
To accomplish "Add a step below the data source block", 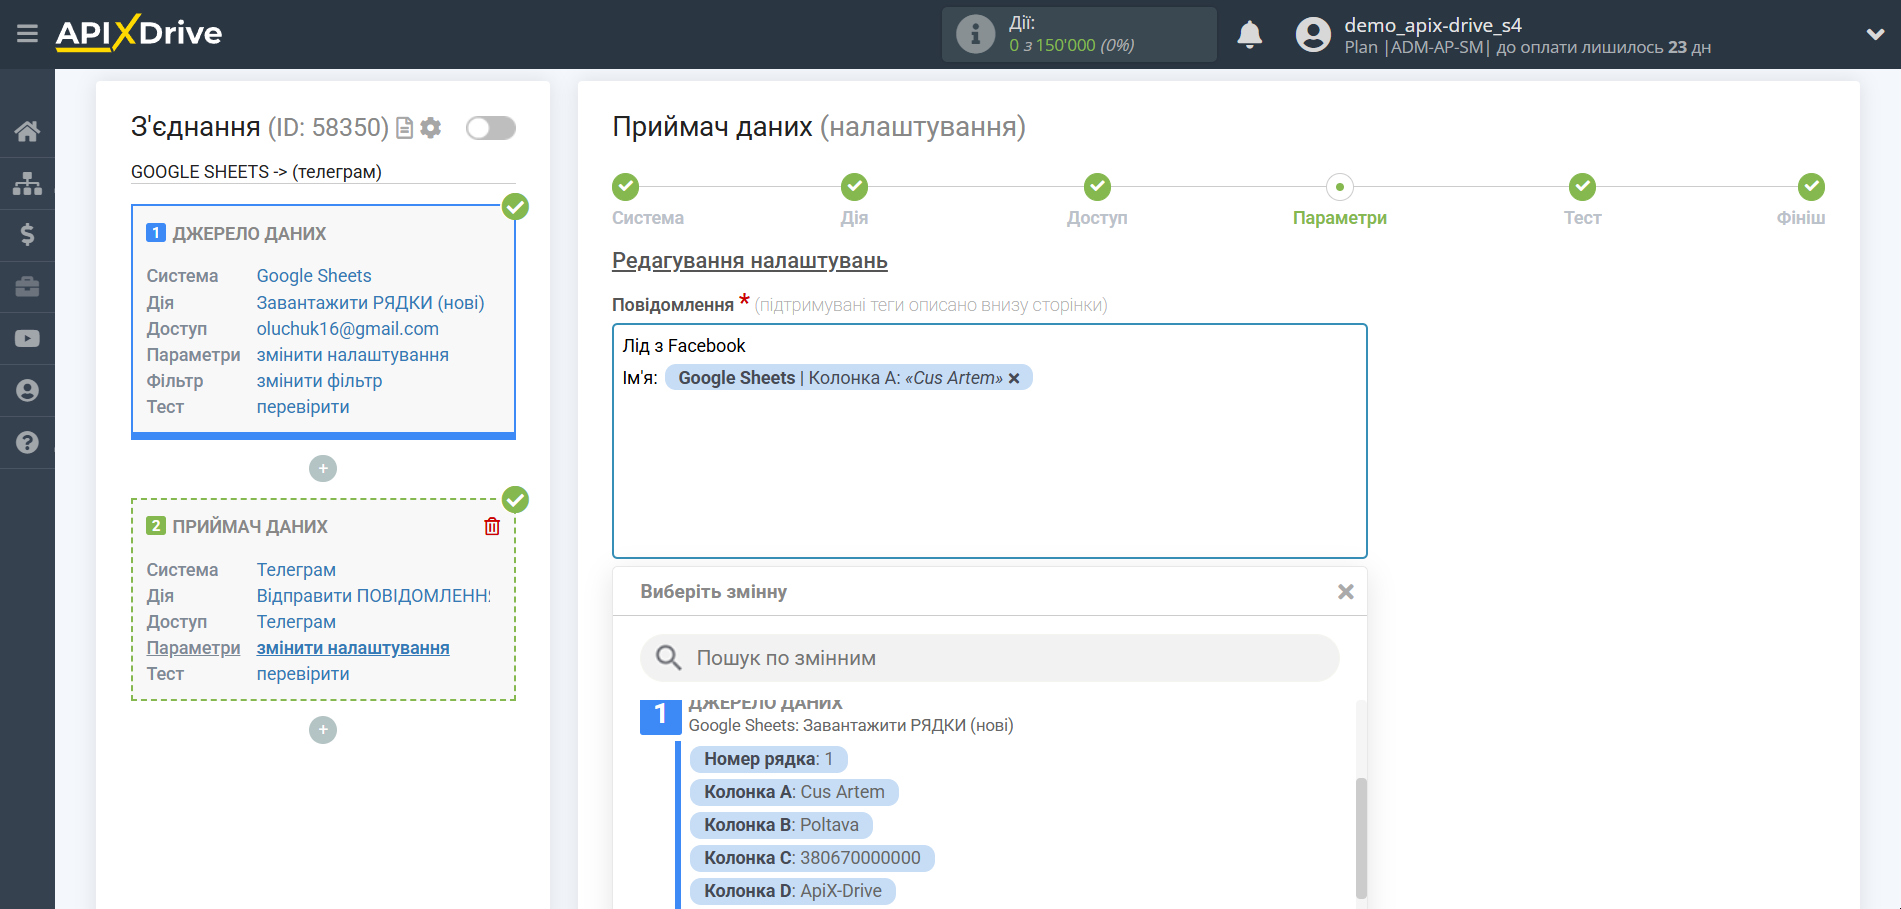I will [x=323, y=468].
